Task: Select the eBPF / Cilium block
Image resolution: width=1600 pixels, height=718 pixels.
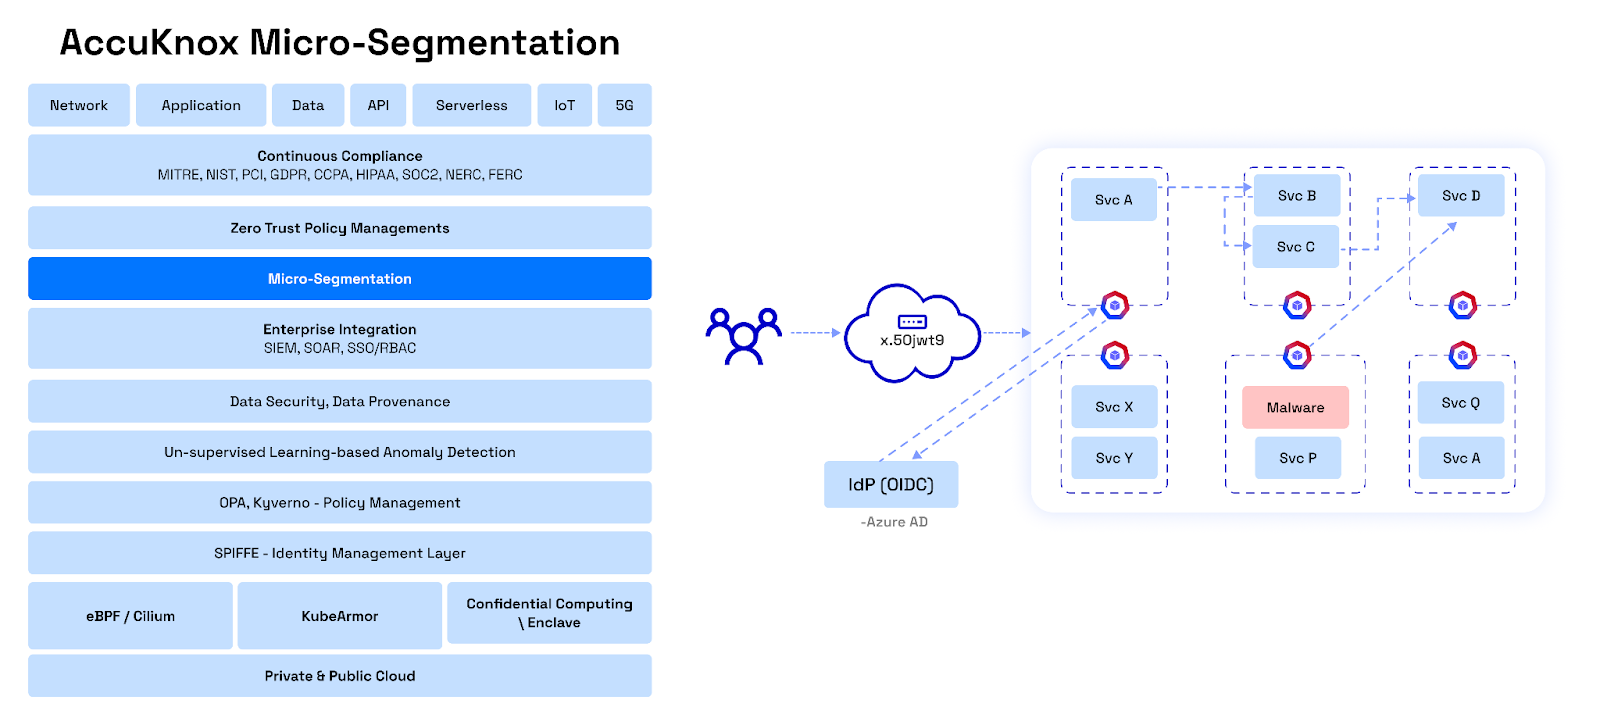Action: pyautogui.click(x=130, y=616)
